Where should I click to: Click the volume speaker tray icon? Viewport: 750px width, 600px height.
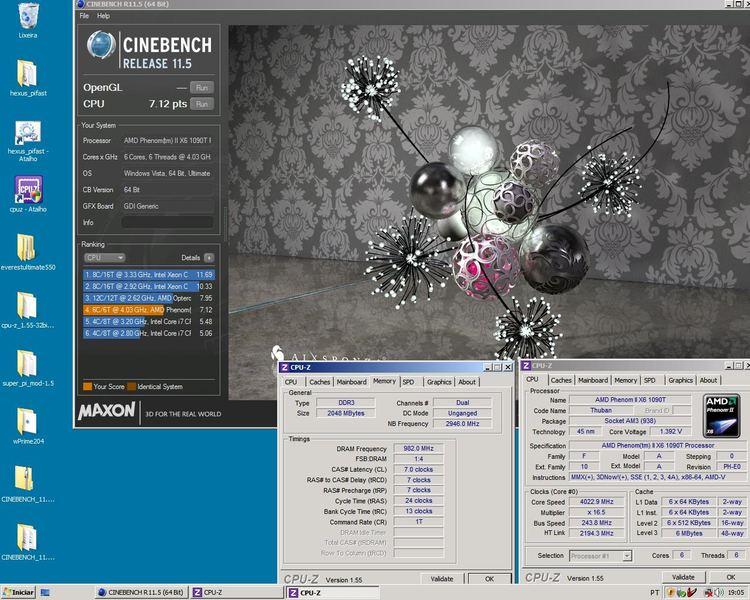click(718, 592)
